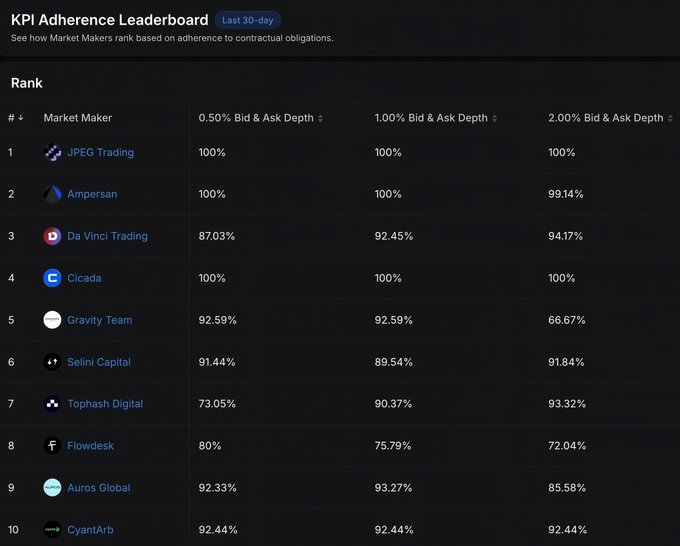Screen dimensions: 680x546
Task: Select the 92.33% value for Auros Global
Action: tap(217, 487)
